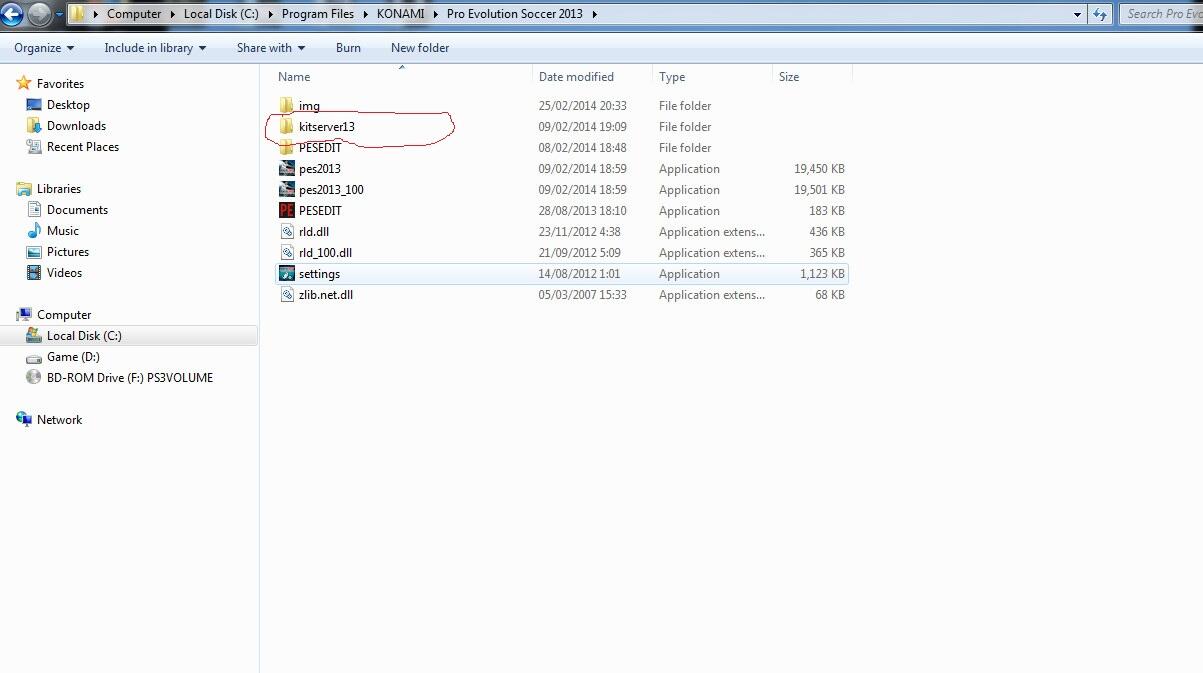Open Recent Places in the sidebar
The image size is (1203, 673).
[x=83, y=147]
